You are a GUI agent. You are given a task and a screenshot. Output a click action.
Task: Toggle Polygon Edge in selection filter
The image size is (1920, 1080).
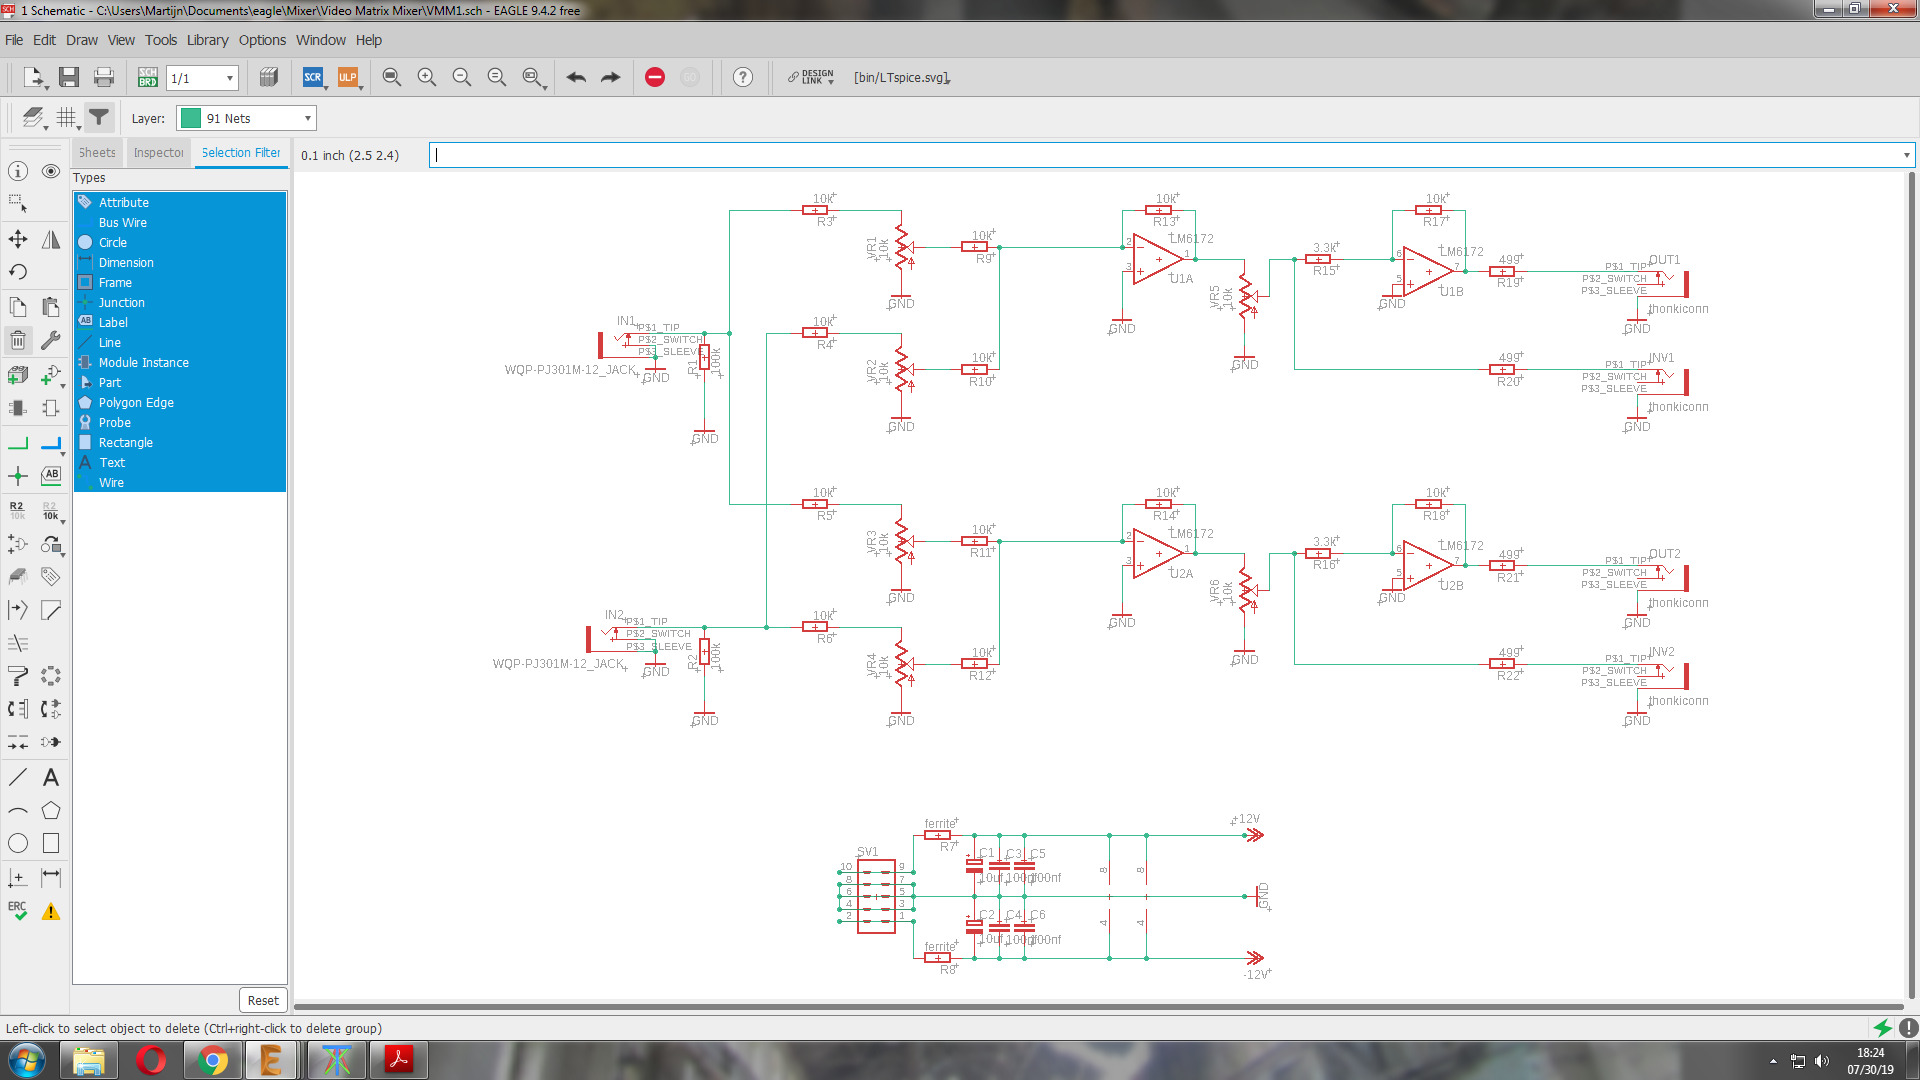[x=180, y=402]
